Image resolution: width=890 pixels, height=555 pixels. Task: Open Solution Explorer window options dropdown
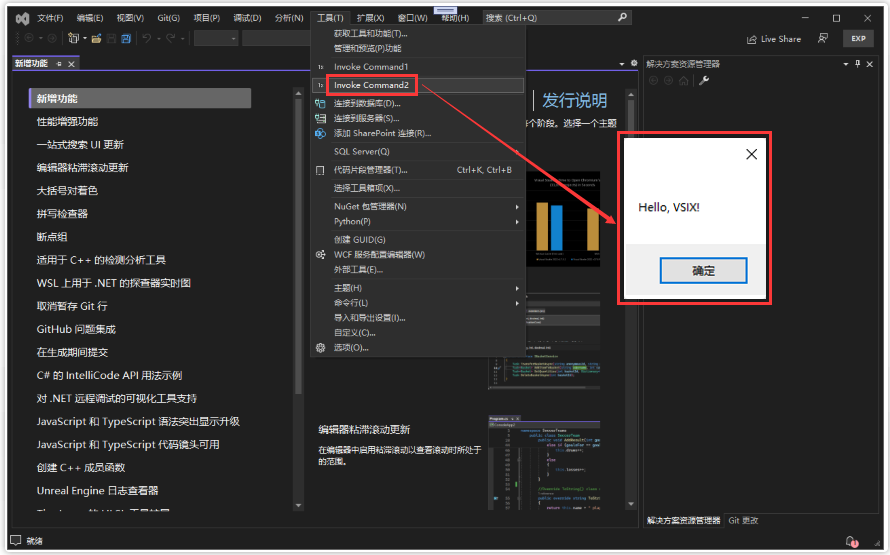point(846,64)
